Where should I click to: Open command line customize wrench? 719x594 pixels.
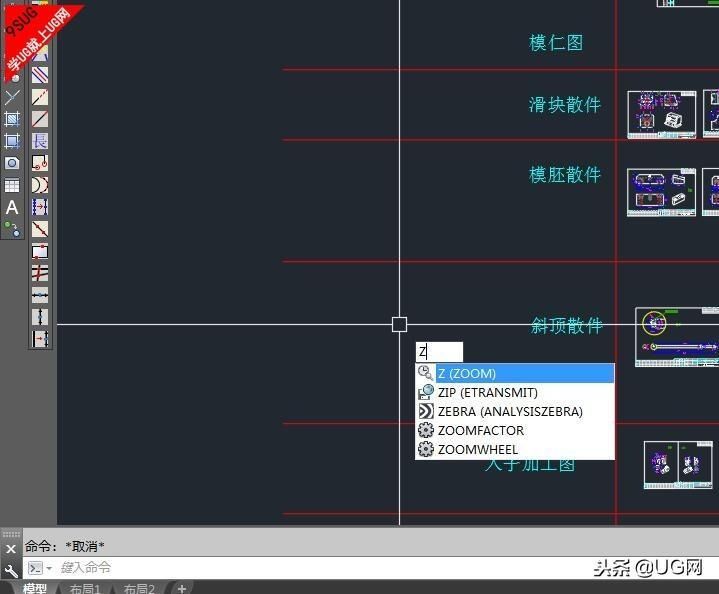pos(11,570)
